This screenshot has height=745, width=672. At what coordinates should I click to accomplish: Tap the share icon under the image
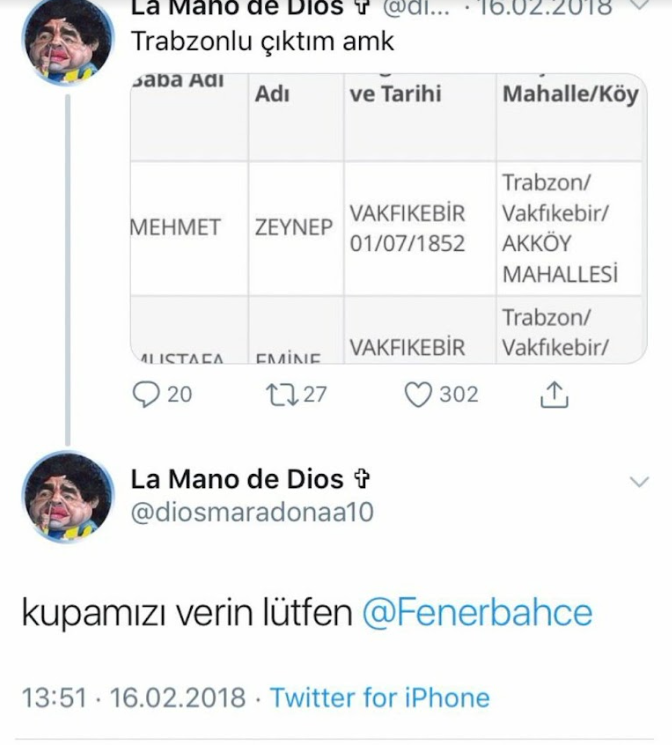(x=553, y=395)
